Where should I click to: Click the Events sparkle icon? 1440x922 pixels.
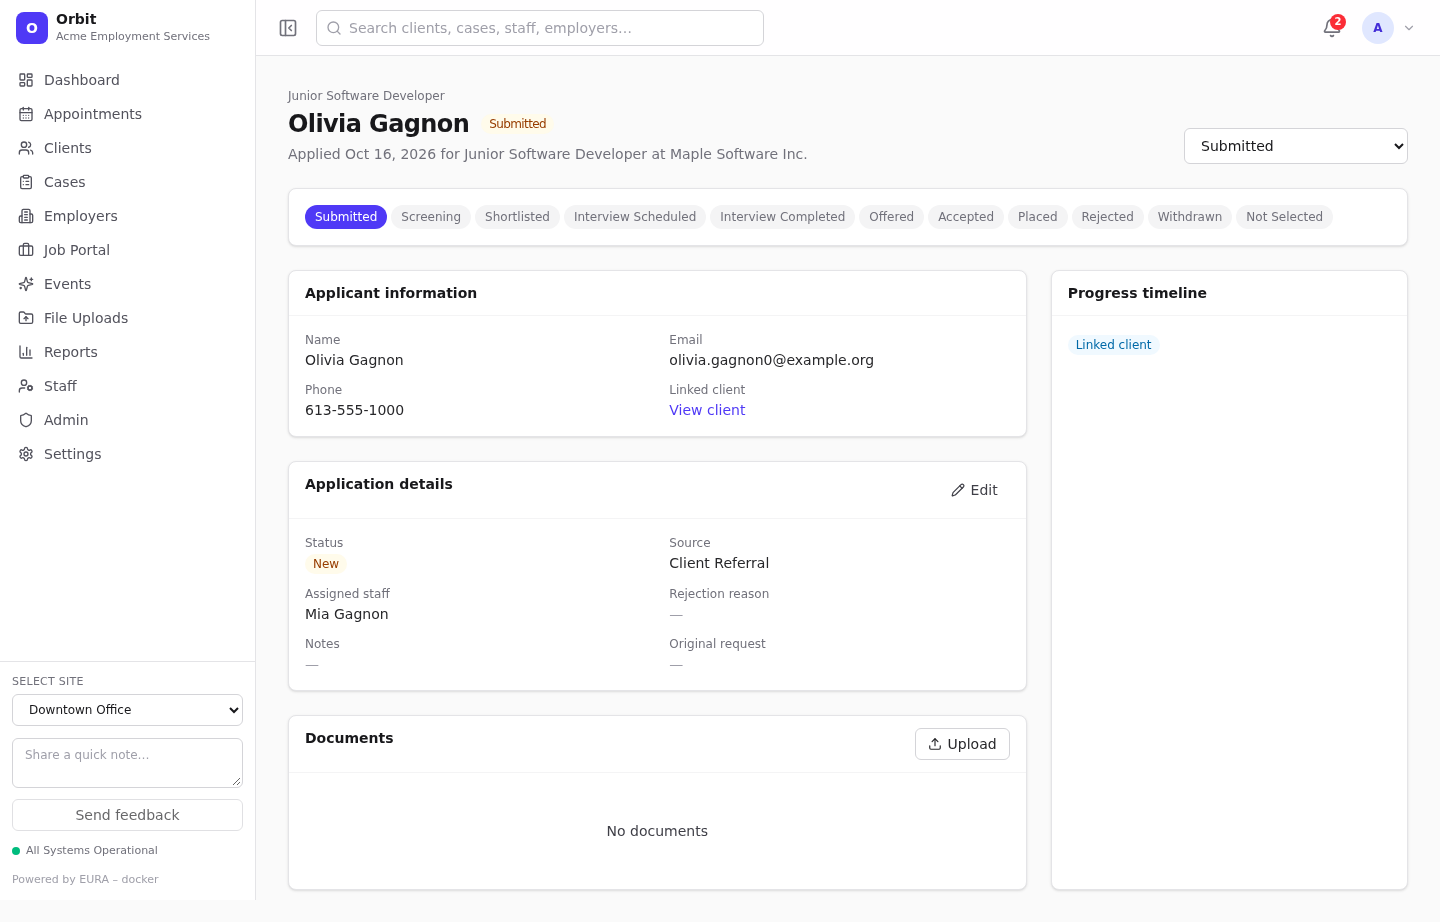(26, 284)
